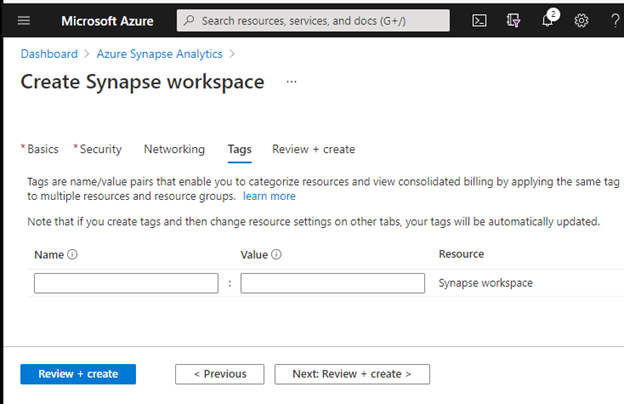Click the blue Review + create button
The width and height of the screenshot is (624, 404).
(x=78, y=374)
